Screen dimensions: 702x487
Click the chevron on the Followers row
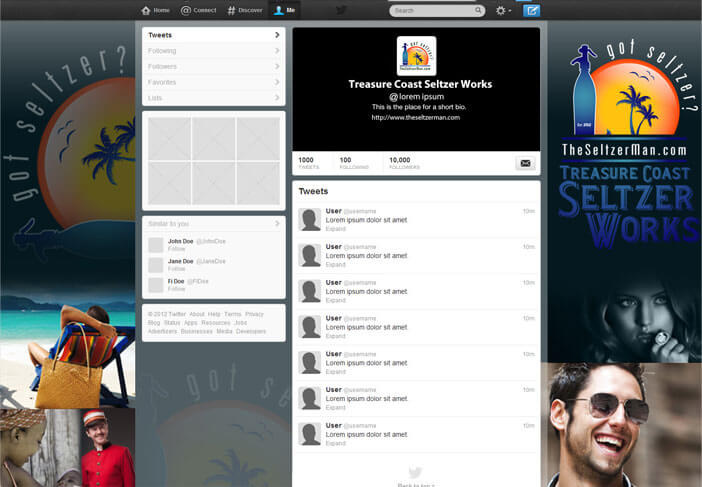tap(277, 66)
